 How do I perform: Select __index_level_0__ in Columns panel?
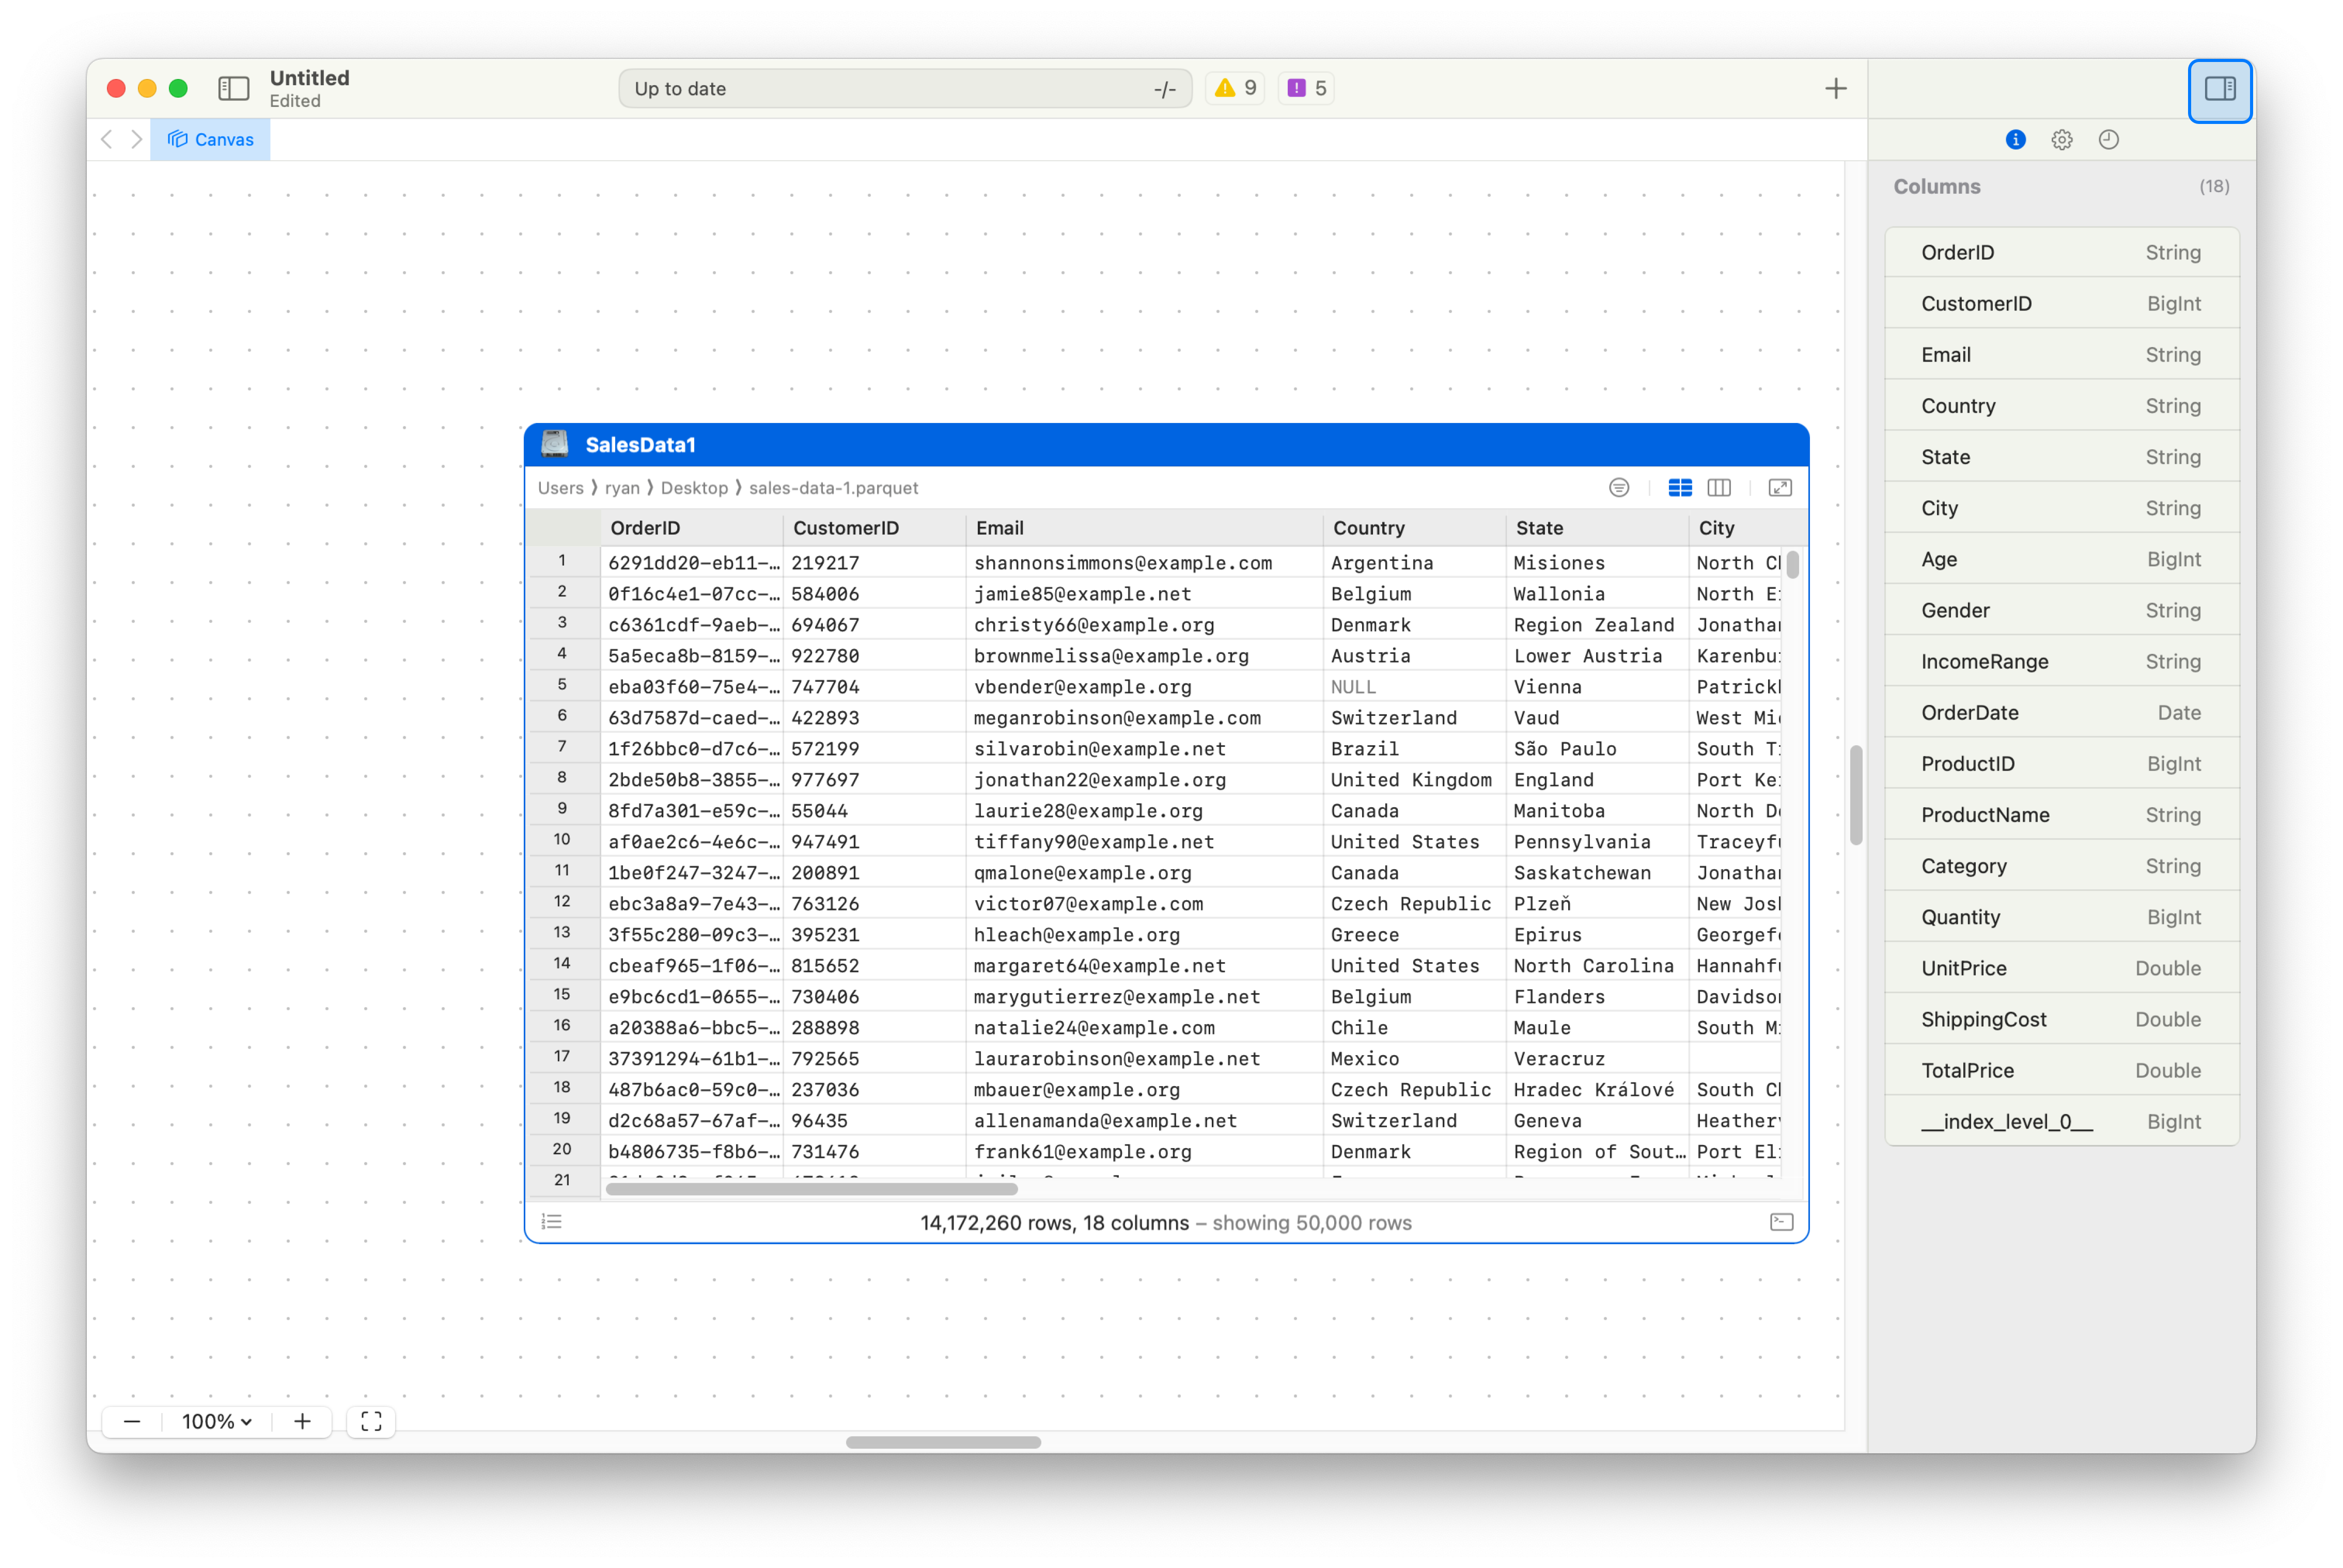pyautogui.click(x=2061, y=1121)
